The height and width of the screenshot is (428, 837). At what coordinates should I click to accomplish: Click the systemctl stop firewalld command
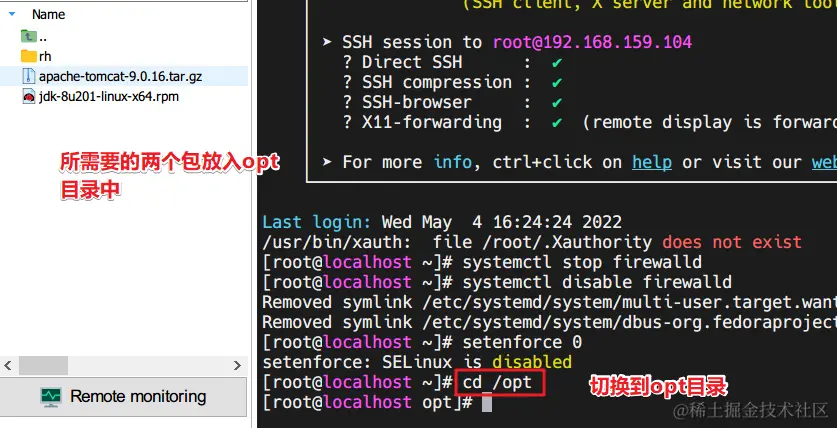coord(582,262)
